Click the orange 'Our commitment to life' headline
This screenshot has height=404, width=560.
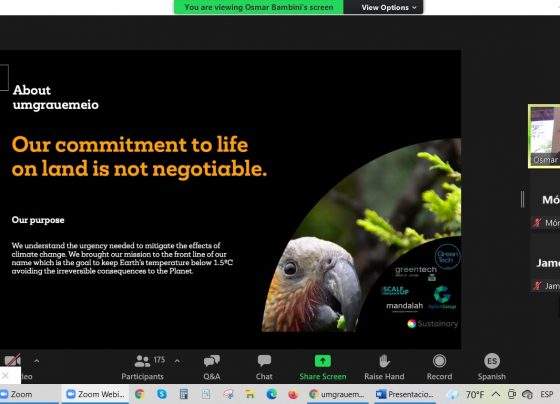[139, 156]
